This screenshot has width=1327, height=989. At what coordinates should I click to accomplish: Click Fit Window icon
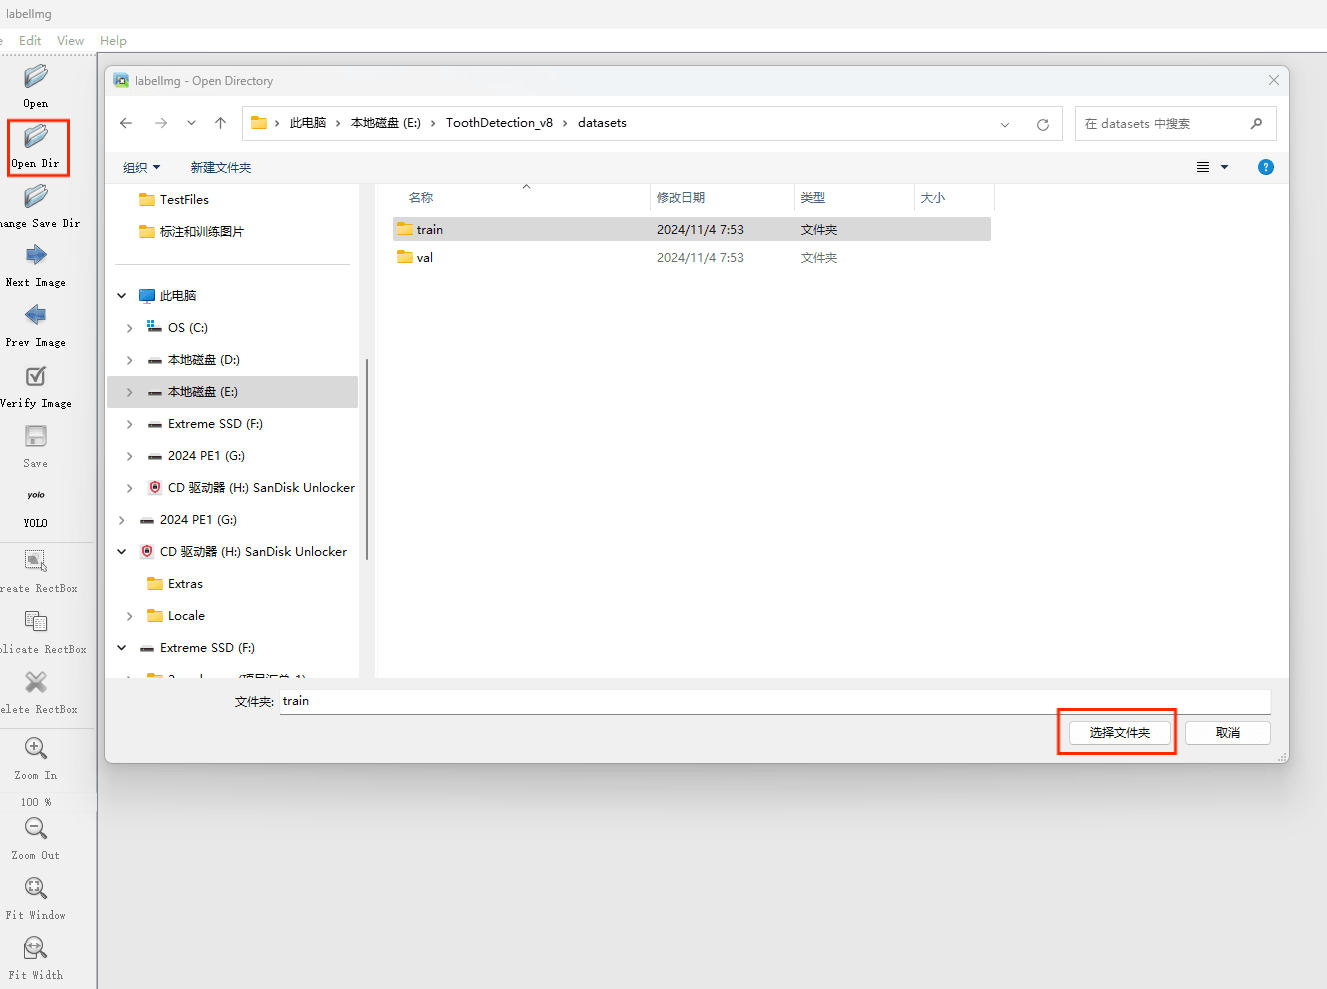click(x=36, y=888)
